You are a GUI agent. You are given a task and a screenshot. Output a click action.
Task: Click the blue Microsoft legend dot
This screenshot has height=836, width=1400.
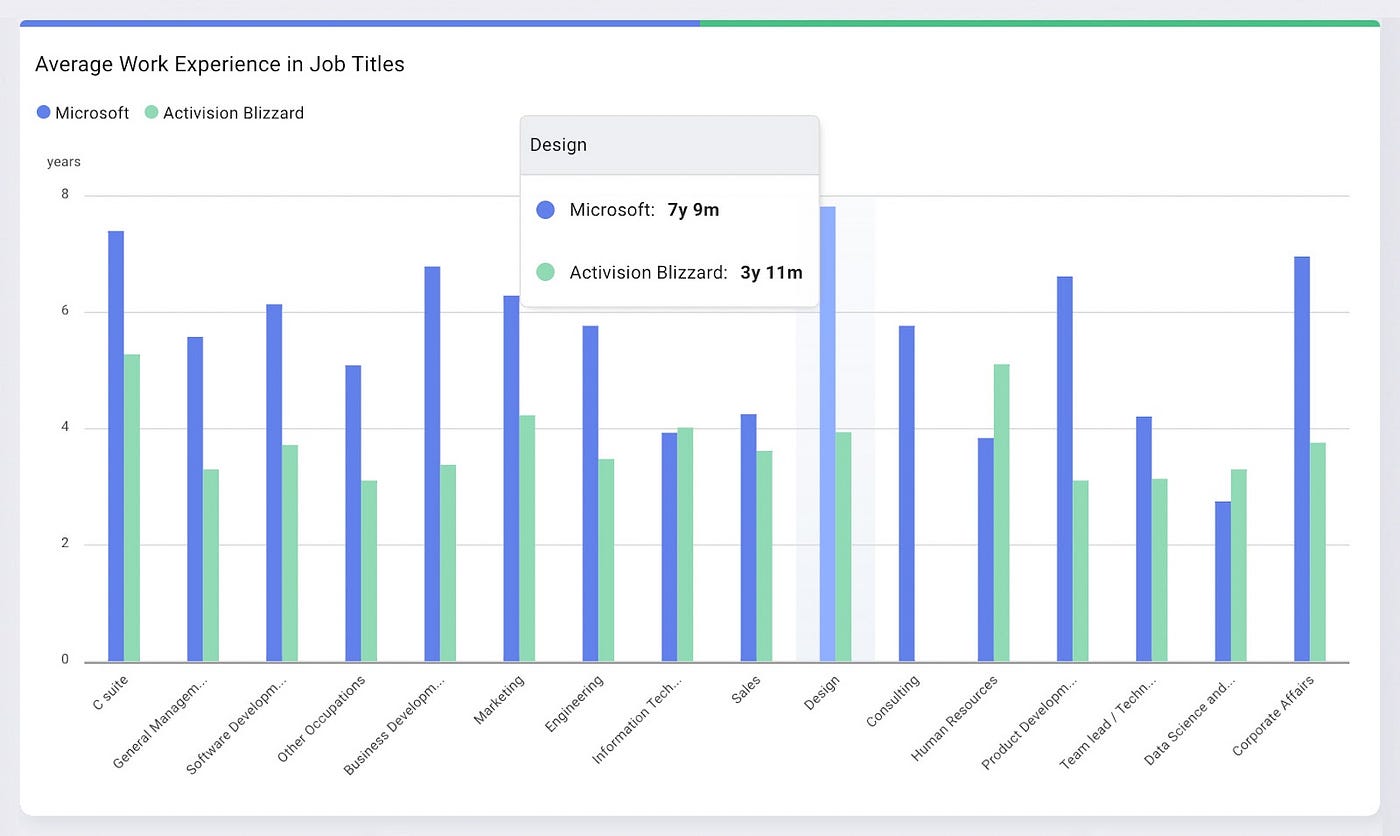43,113
